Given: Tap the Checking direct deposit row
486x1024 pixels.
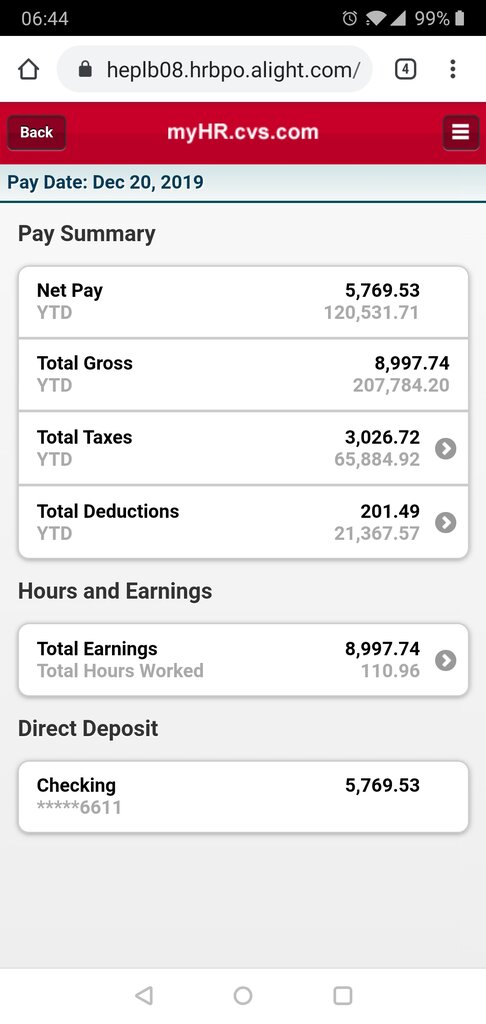Looking at the screenshot, I should 243,797.
